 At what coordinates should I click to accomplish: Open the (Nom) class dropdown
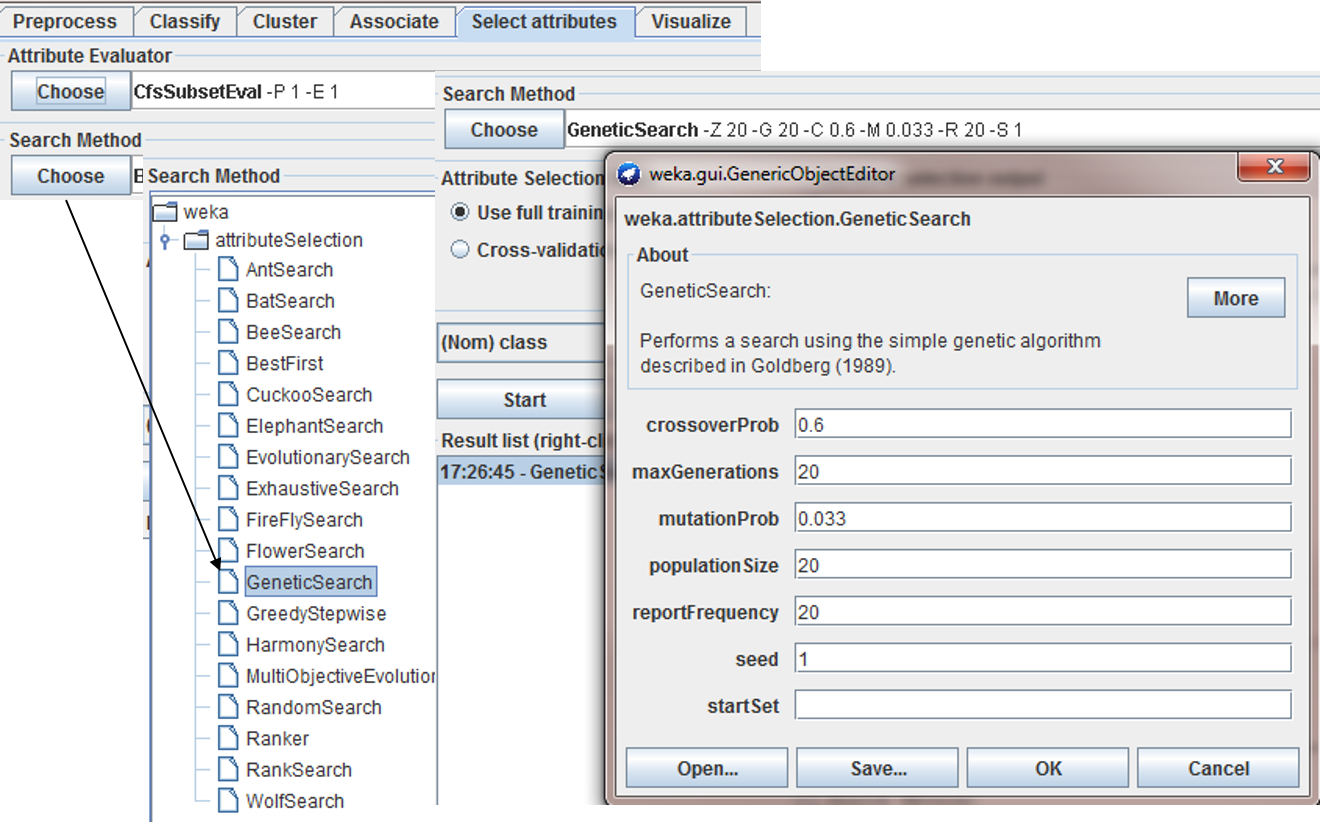(x=521, y=342)
